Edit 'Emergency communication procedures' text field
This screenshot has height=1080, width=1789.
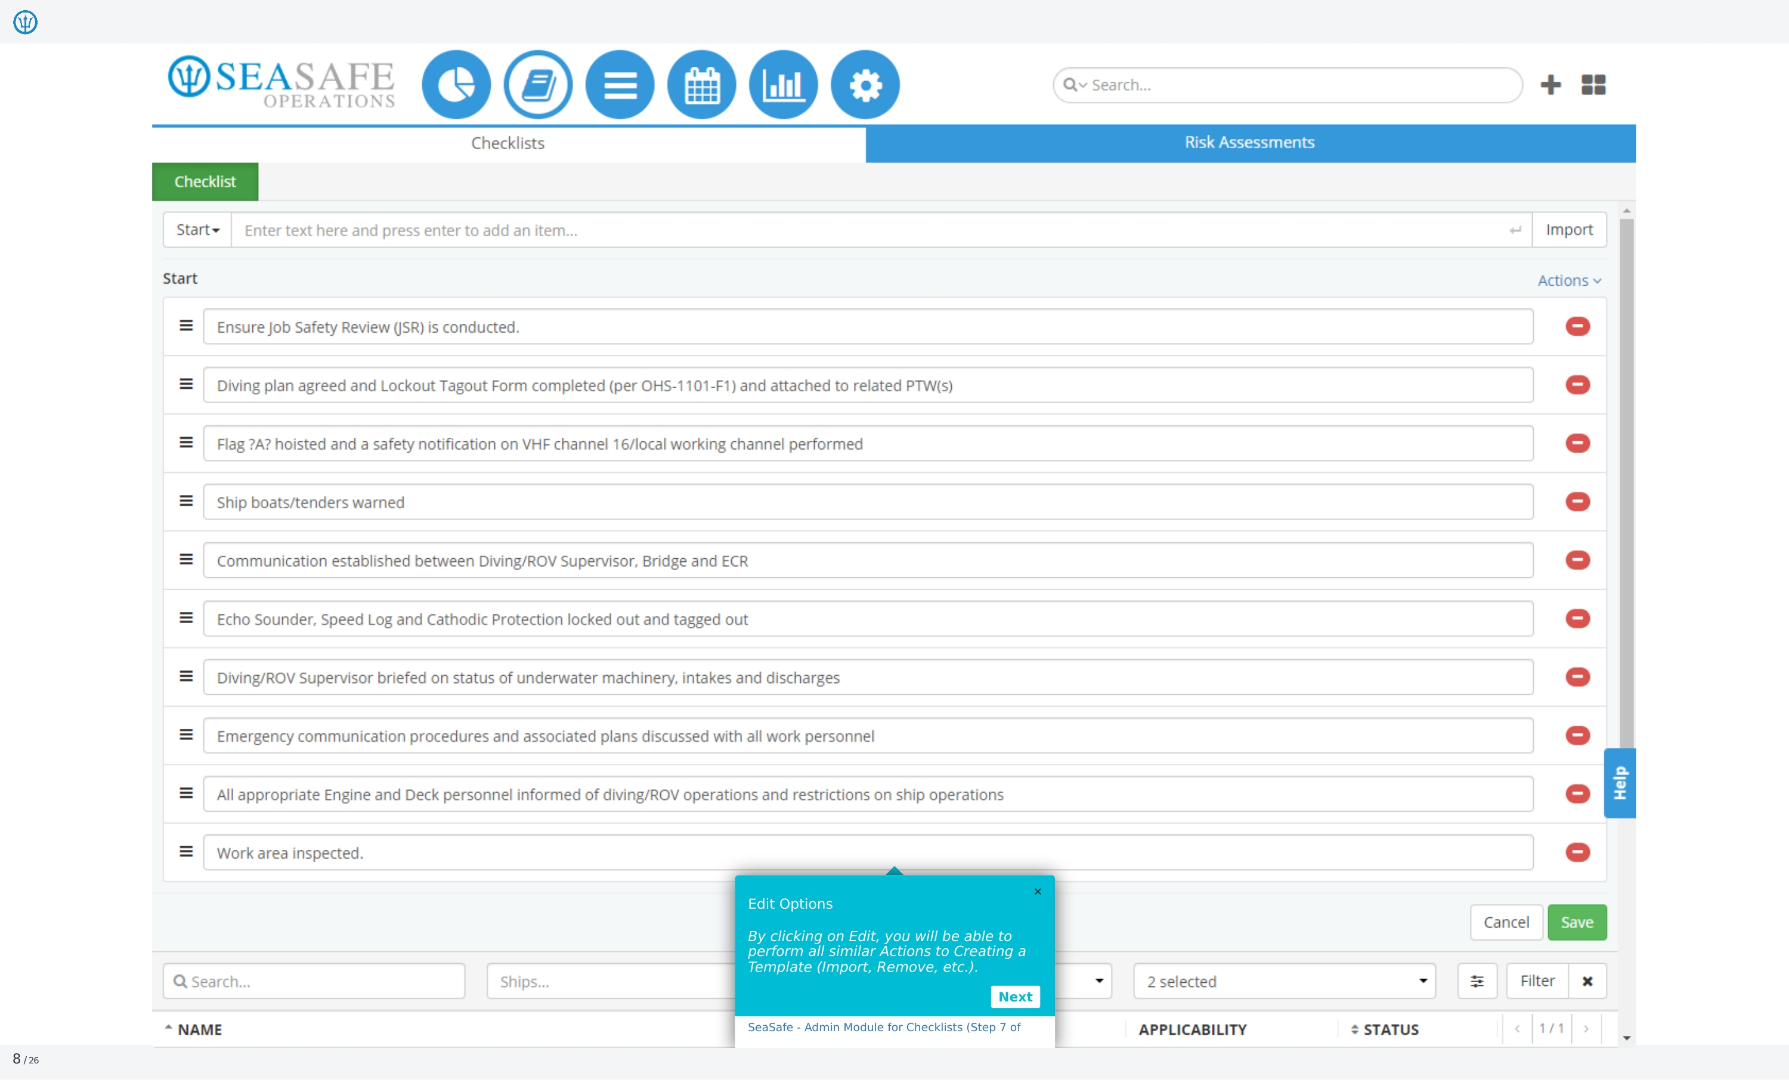(868, 736)
